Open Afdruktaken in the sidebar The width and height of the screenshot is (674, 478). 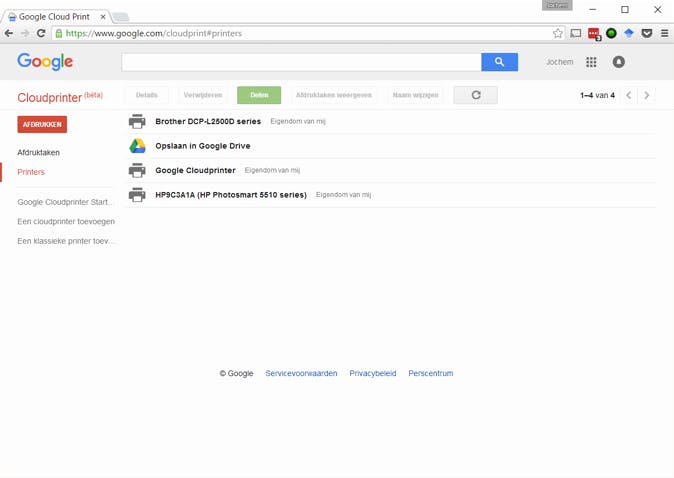38,153
